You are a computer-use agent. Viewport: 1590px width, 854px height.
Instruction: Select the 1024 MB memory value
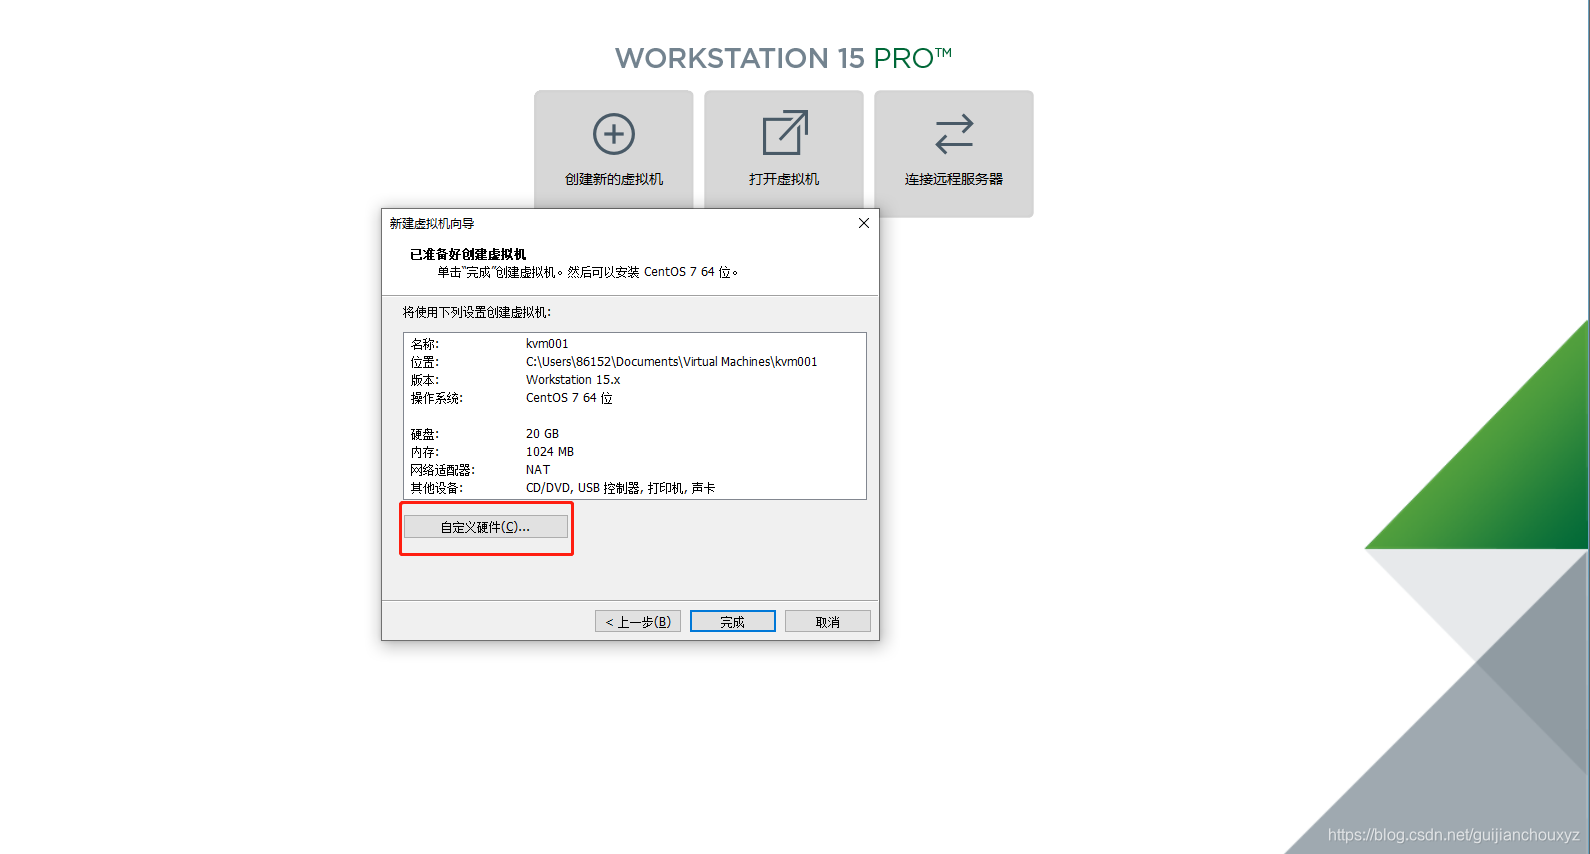click(550, 452)
